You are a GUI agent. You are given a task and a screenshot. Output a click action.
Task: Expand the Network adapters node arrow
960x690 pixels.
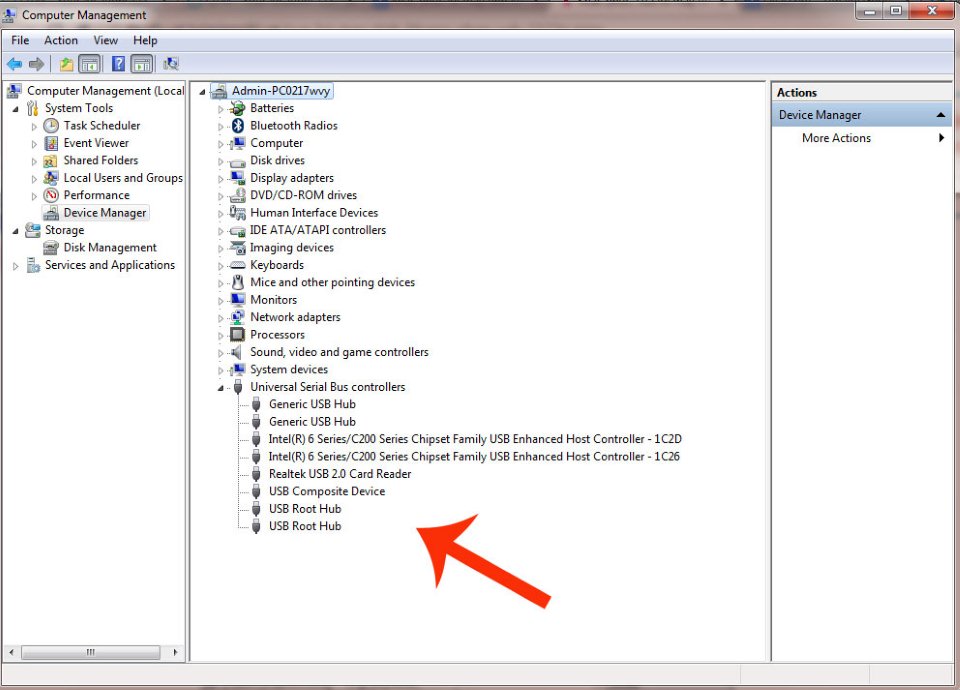point(221,318)
